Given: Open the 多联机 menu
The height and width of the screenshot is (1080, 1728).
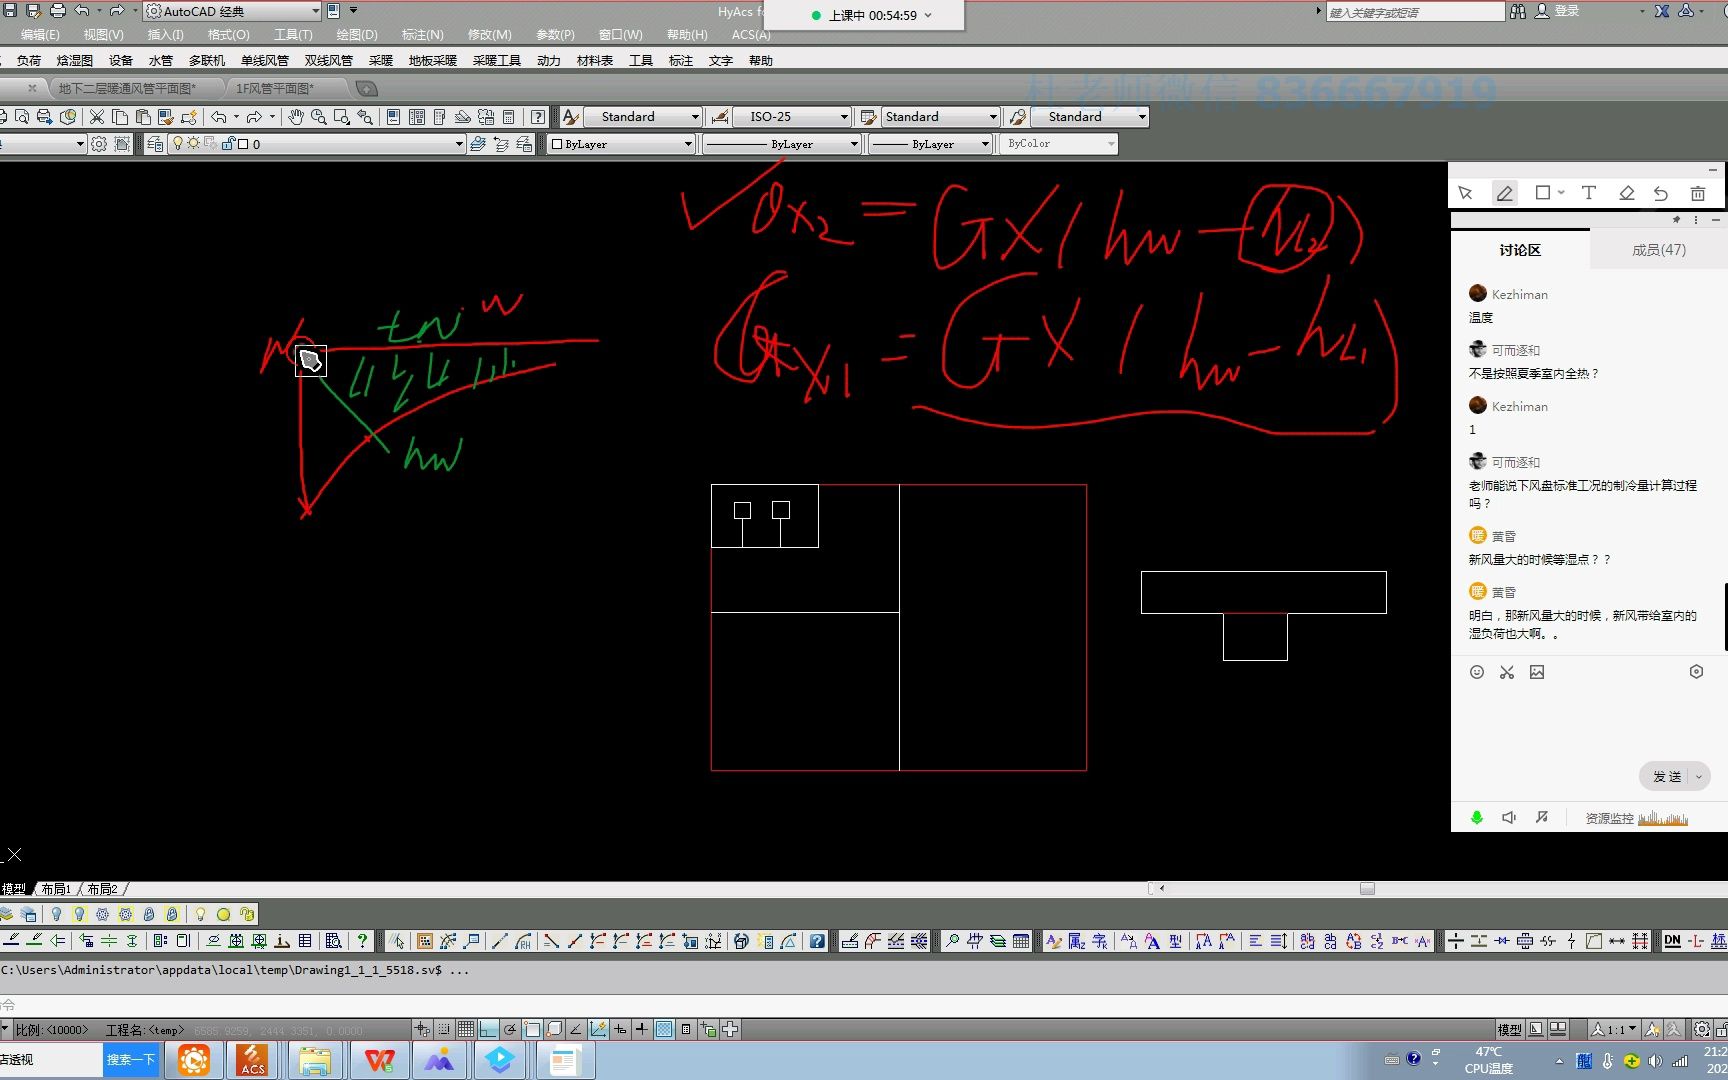Looking at the screenshot, I should [x=207, y=60].
